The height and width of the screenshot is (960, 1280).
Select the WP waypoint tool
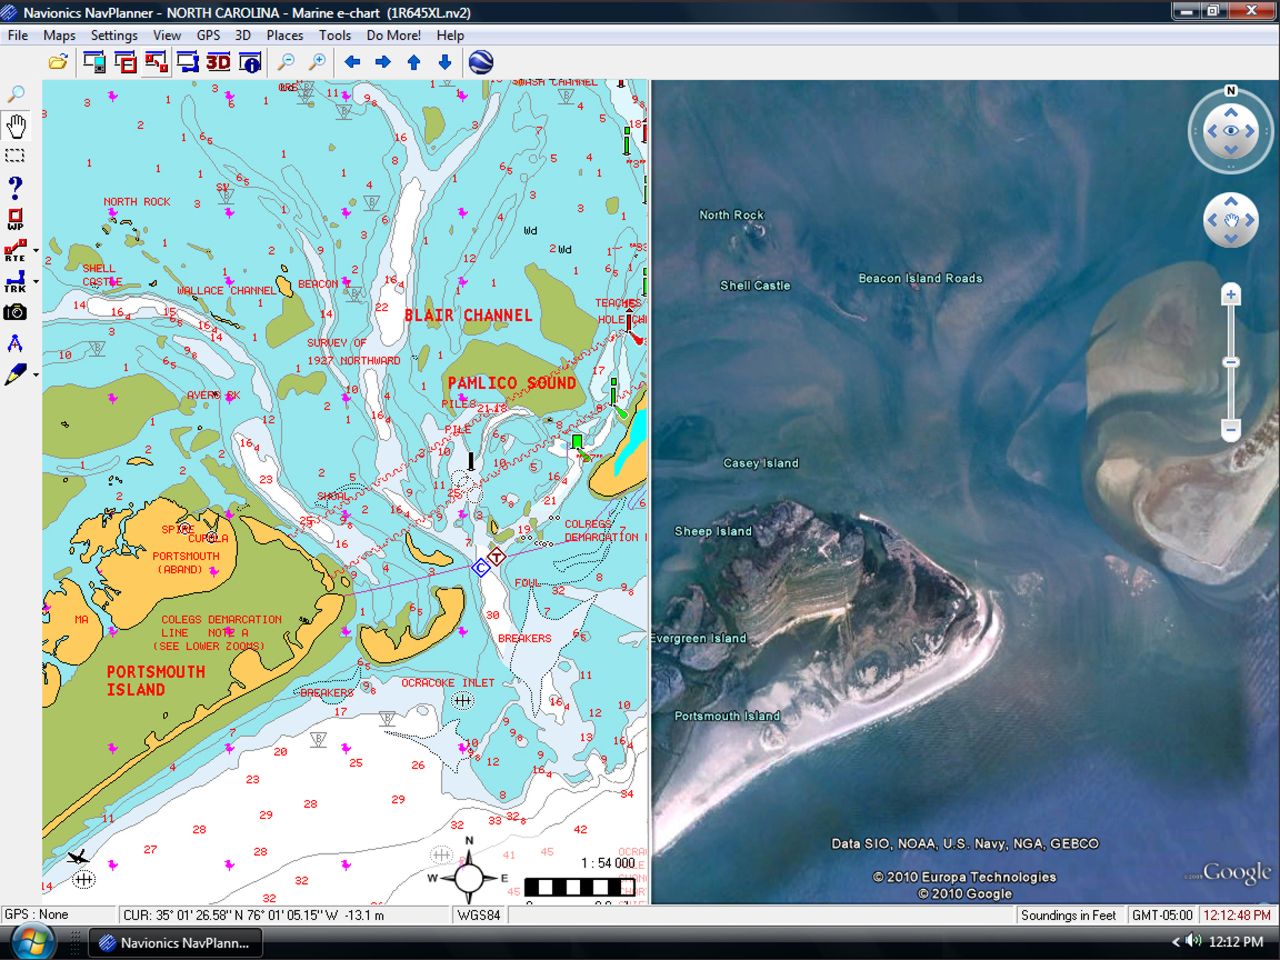[15, 218]
